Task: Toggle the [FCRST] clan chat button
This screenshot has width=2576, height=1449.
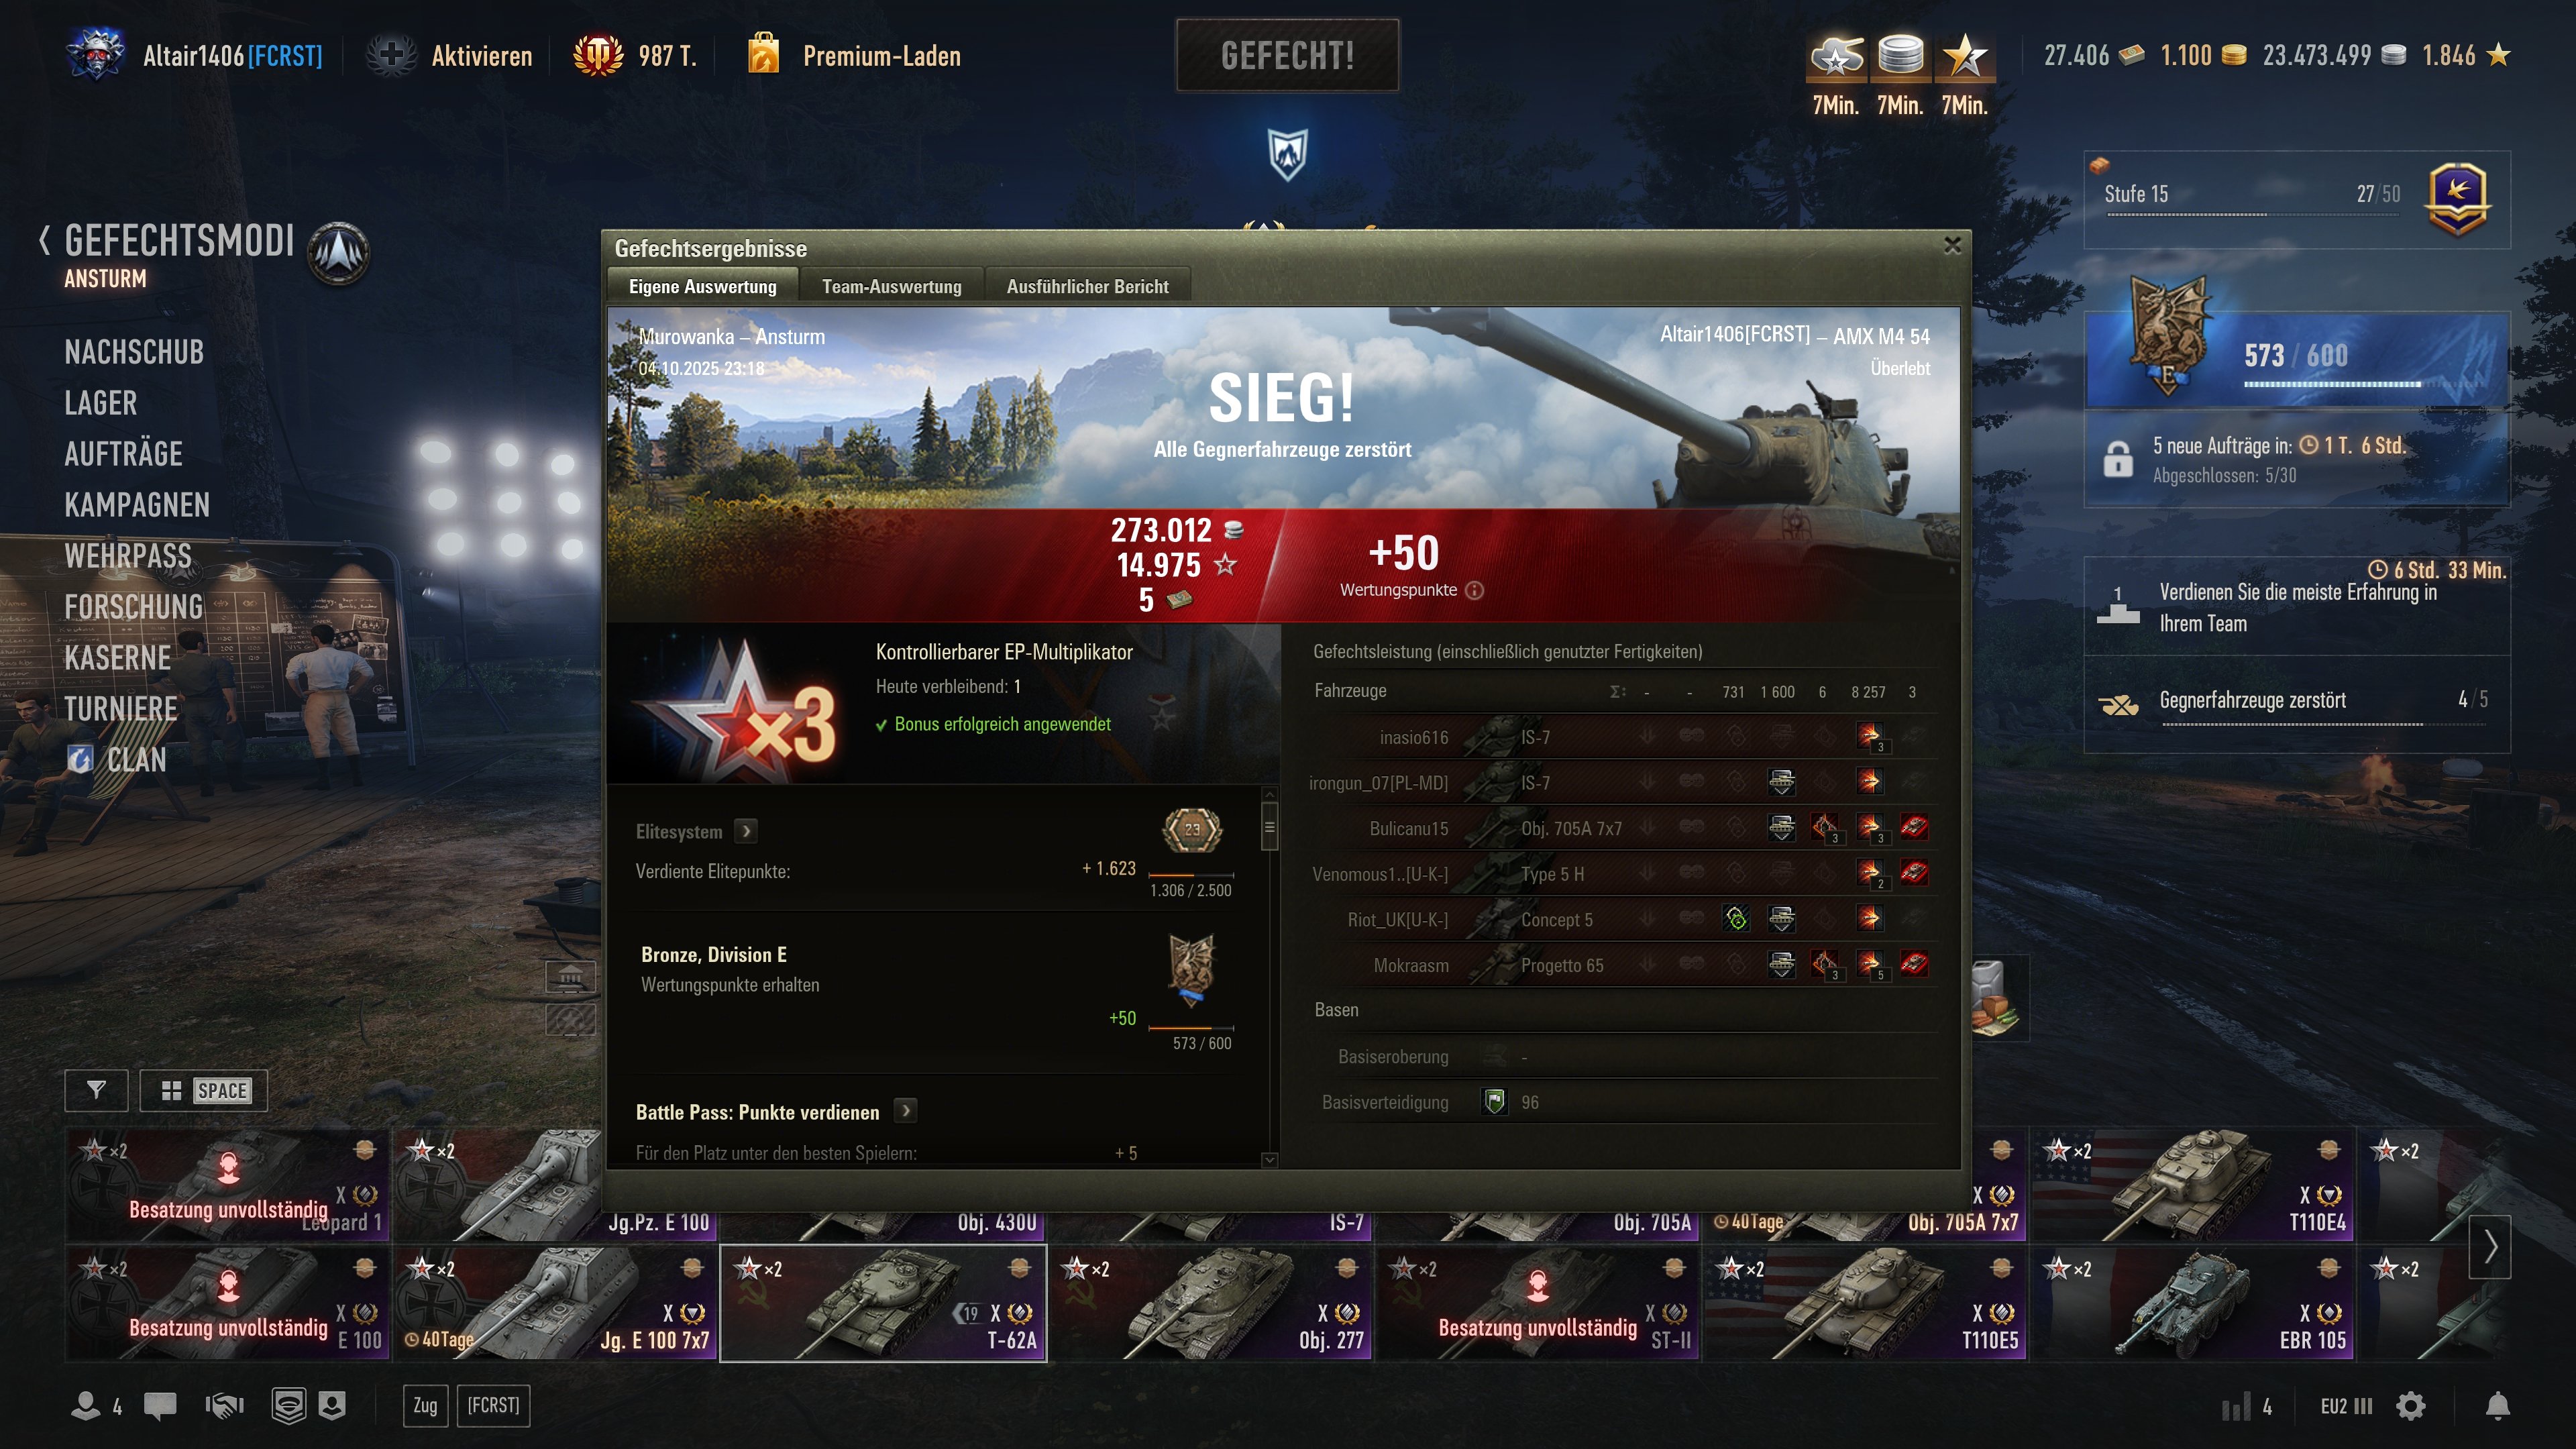Action: pyautogui.click(x=493, y=1405)
